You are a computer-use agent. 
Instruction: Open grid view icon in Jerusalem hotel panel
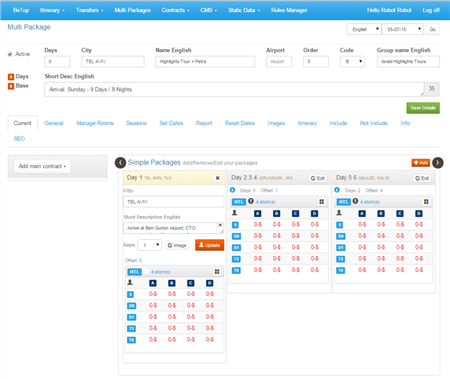(x=322, y=202)
